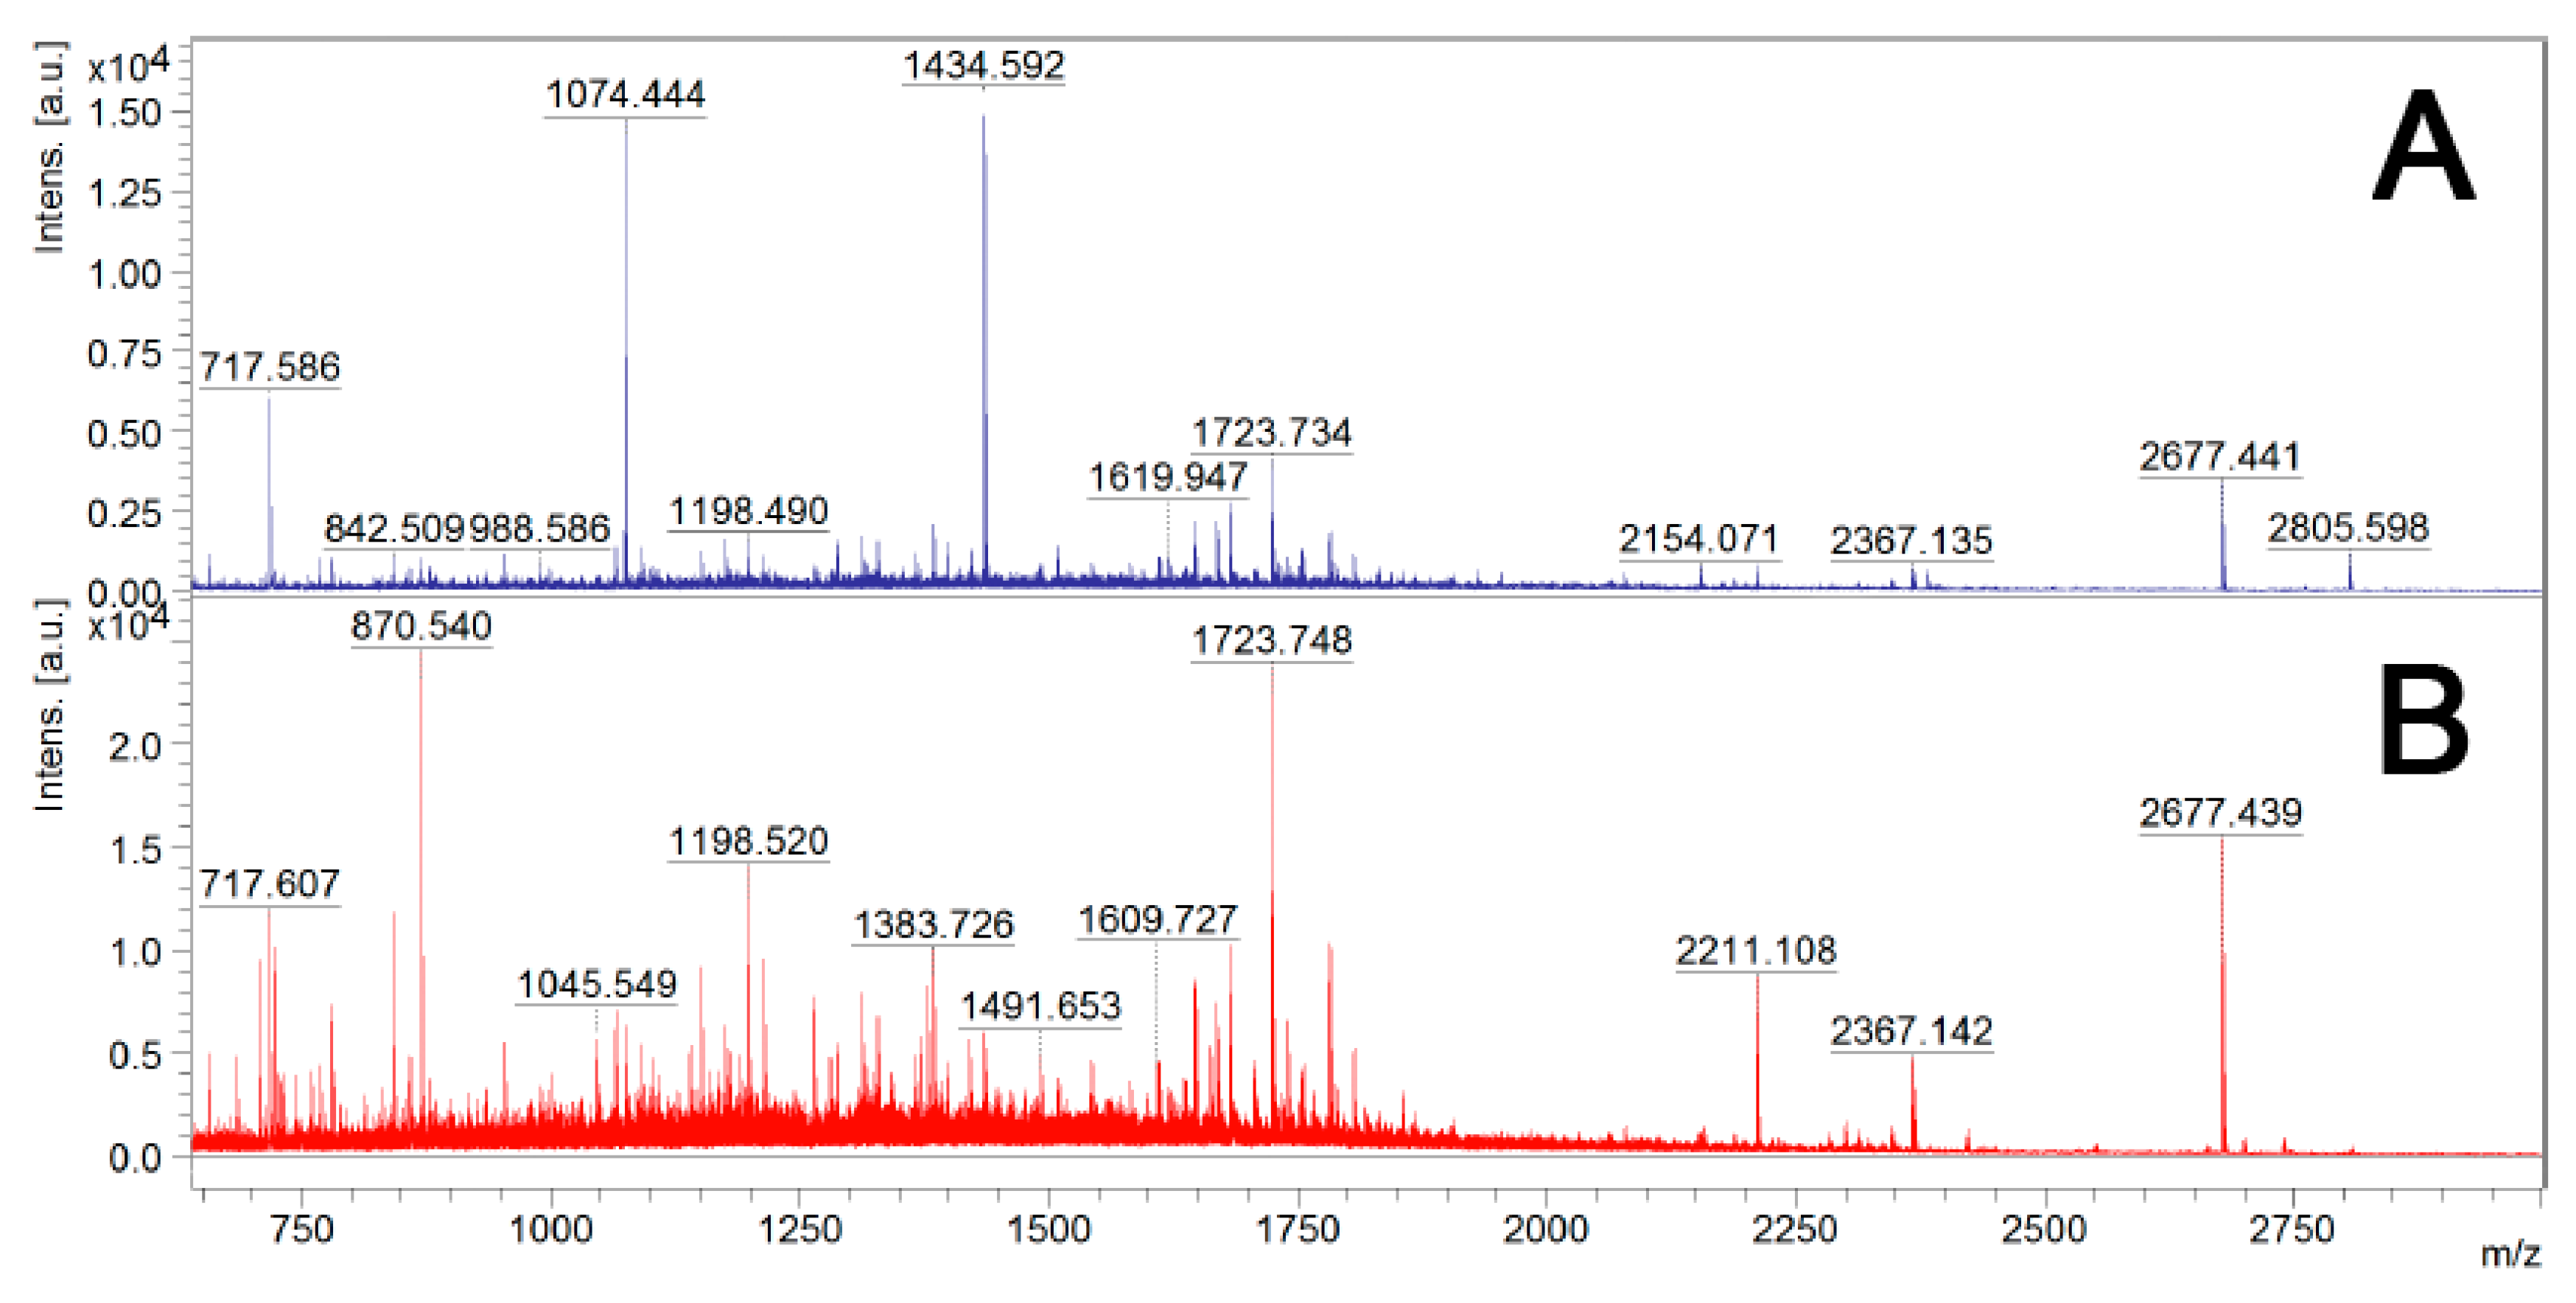This screenshot has height=1303, width=2576.
Task: Click the 1723.748 peak label in spectrum B
Action: point(1272,640)
